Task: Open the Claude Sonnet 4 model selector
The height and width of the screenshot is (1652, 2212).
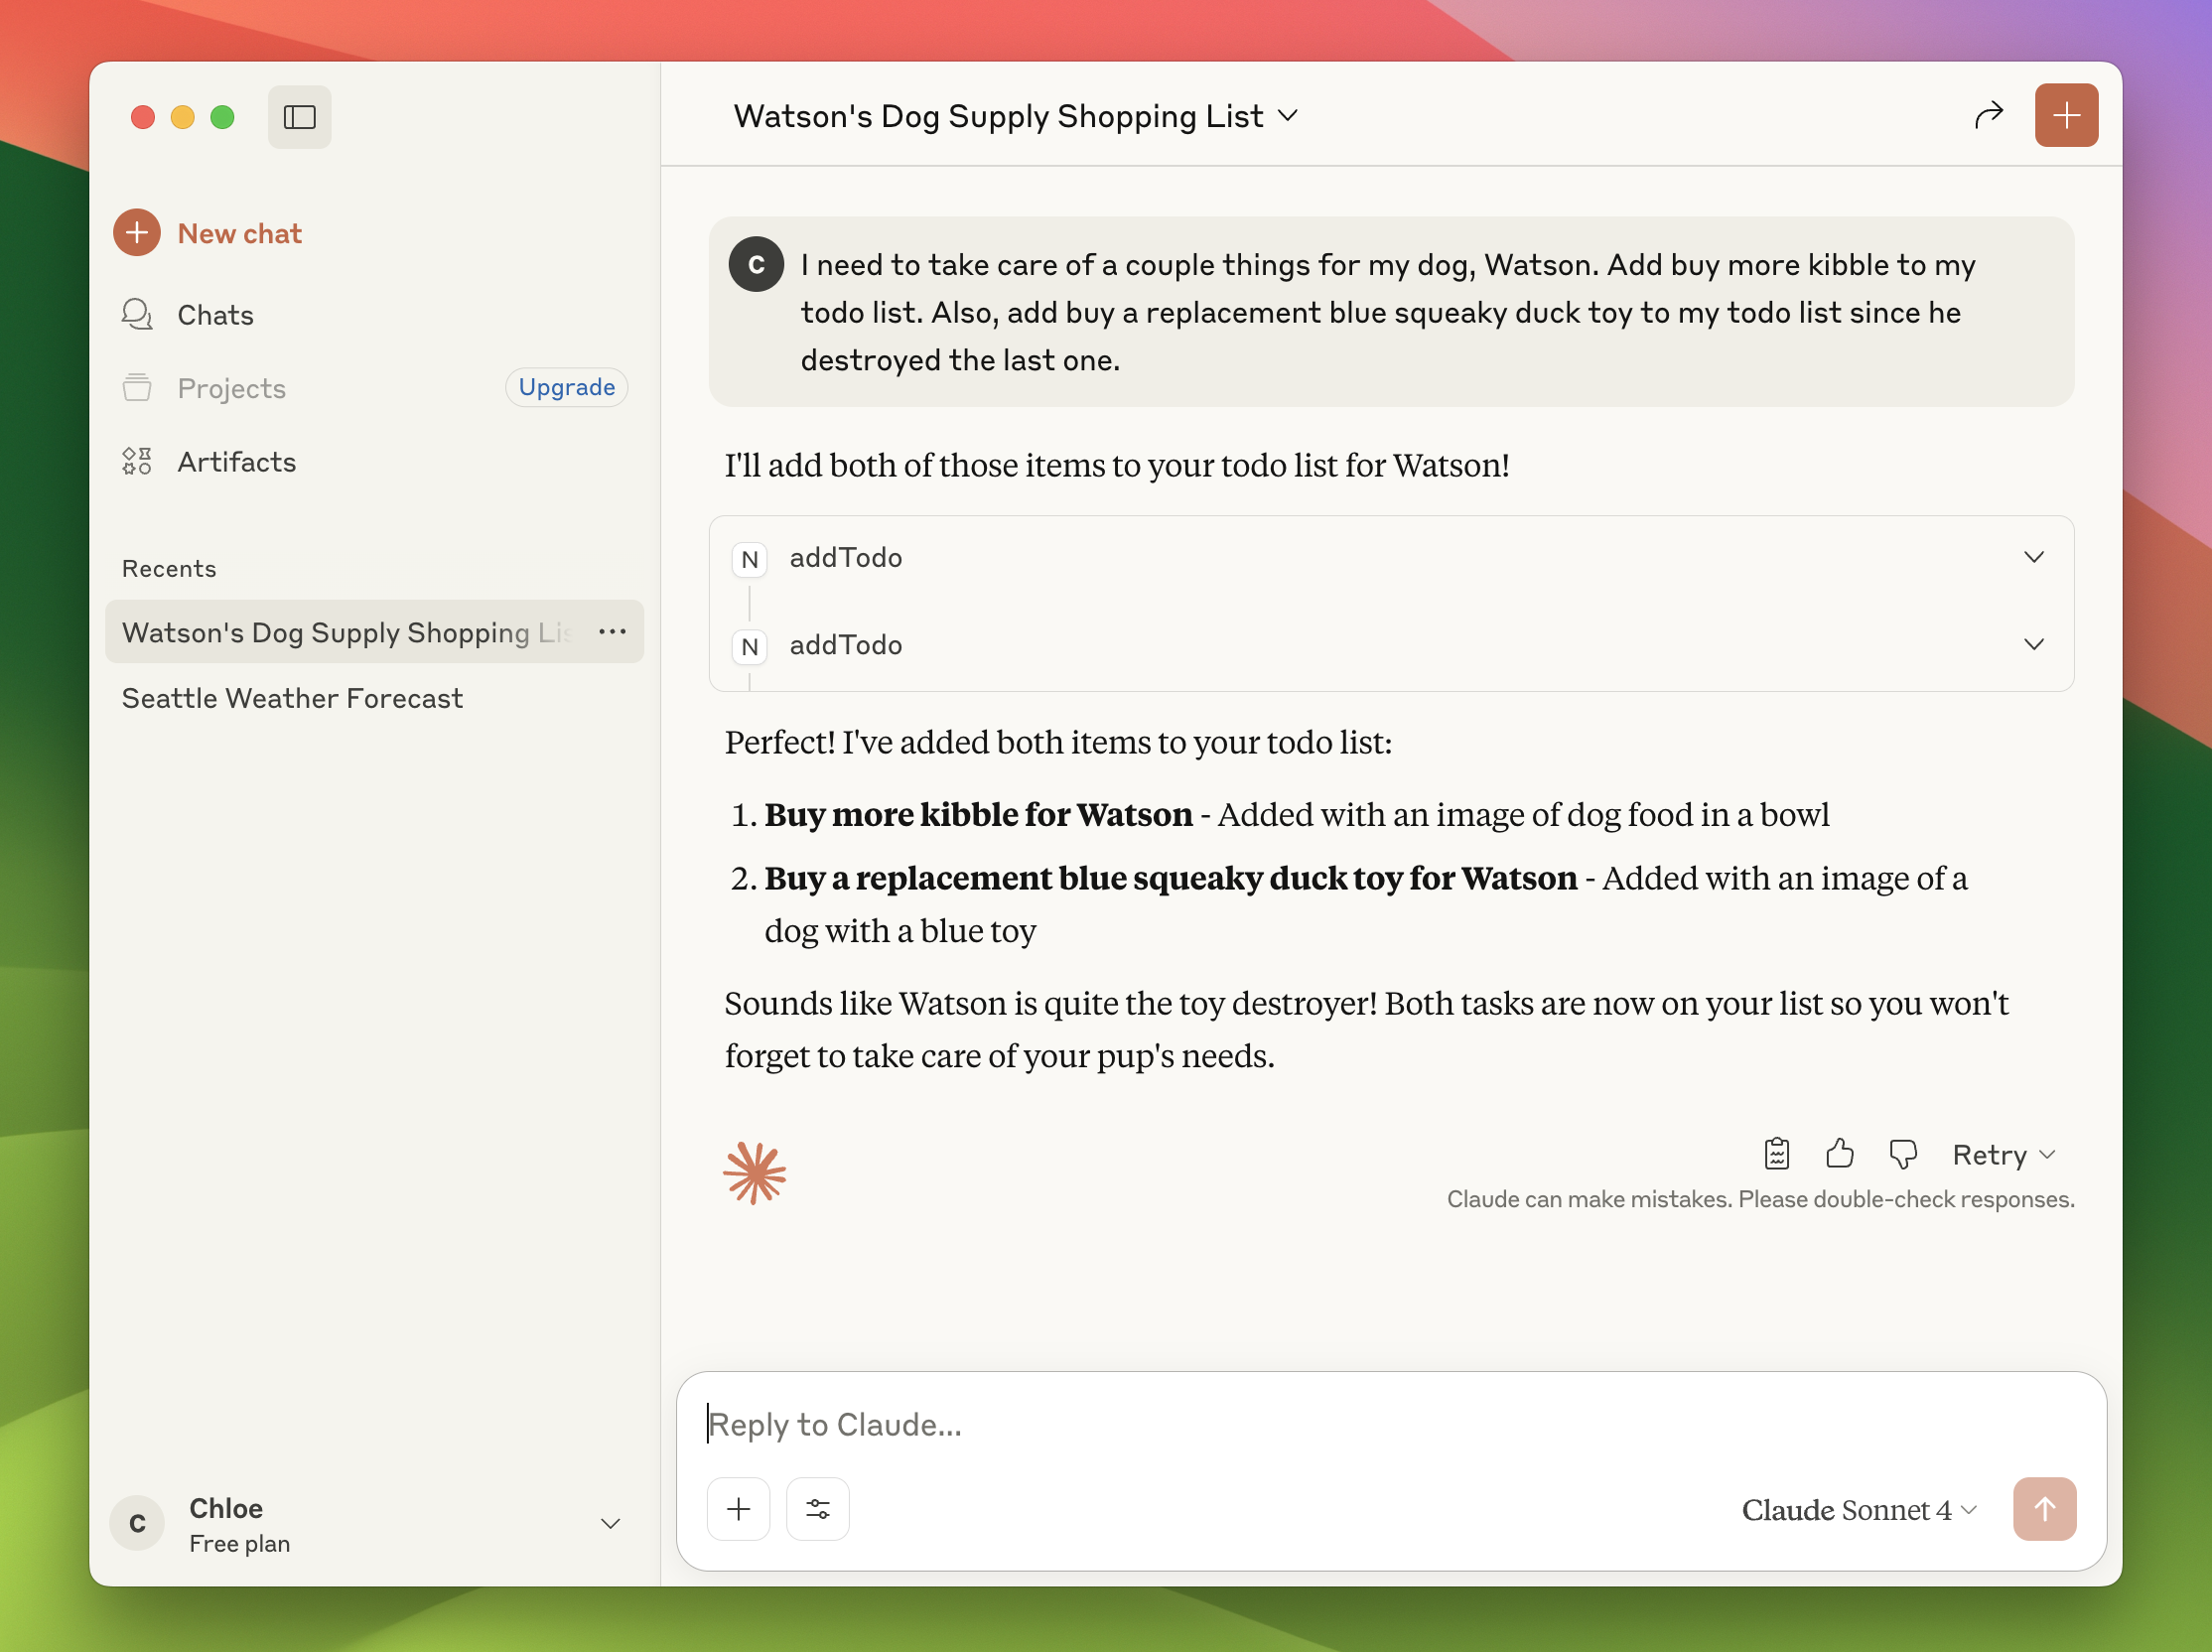Action: 1858,1509
